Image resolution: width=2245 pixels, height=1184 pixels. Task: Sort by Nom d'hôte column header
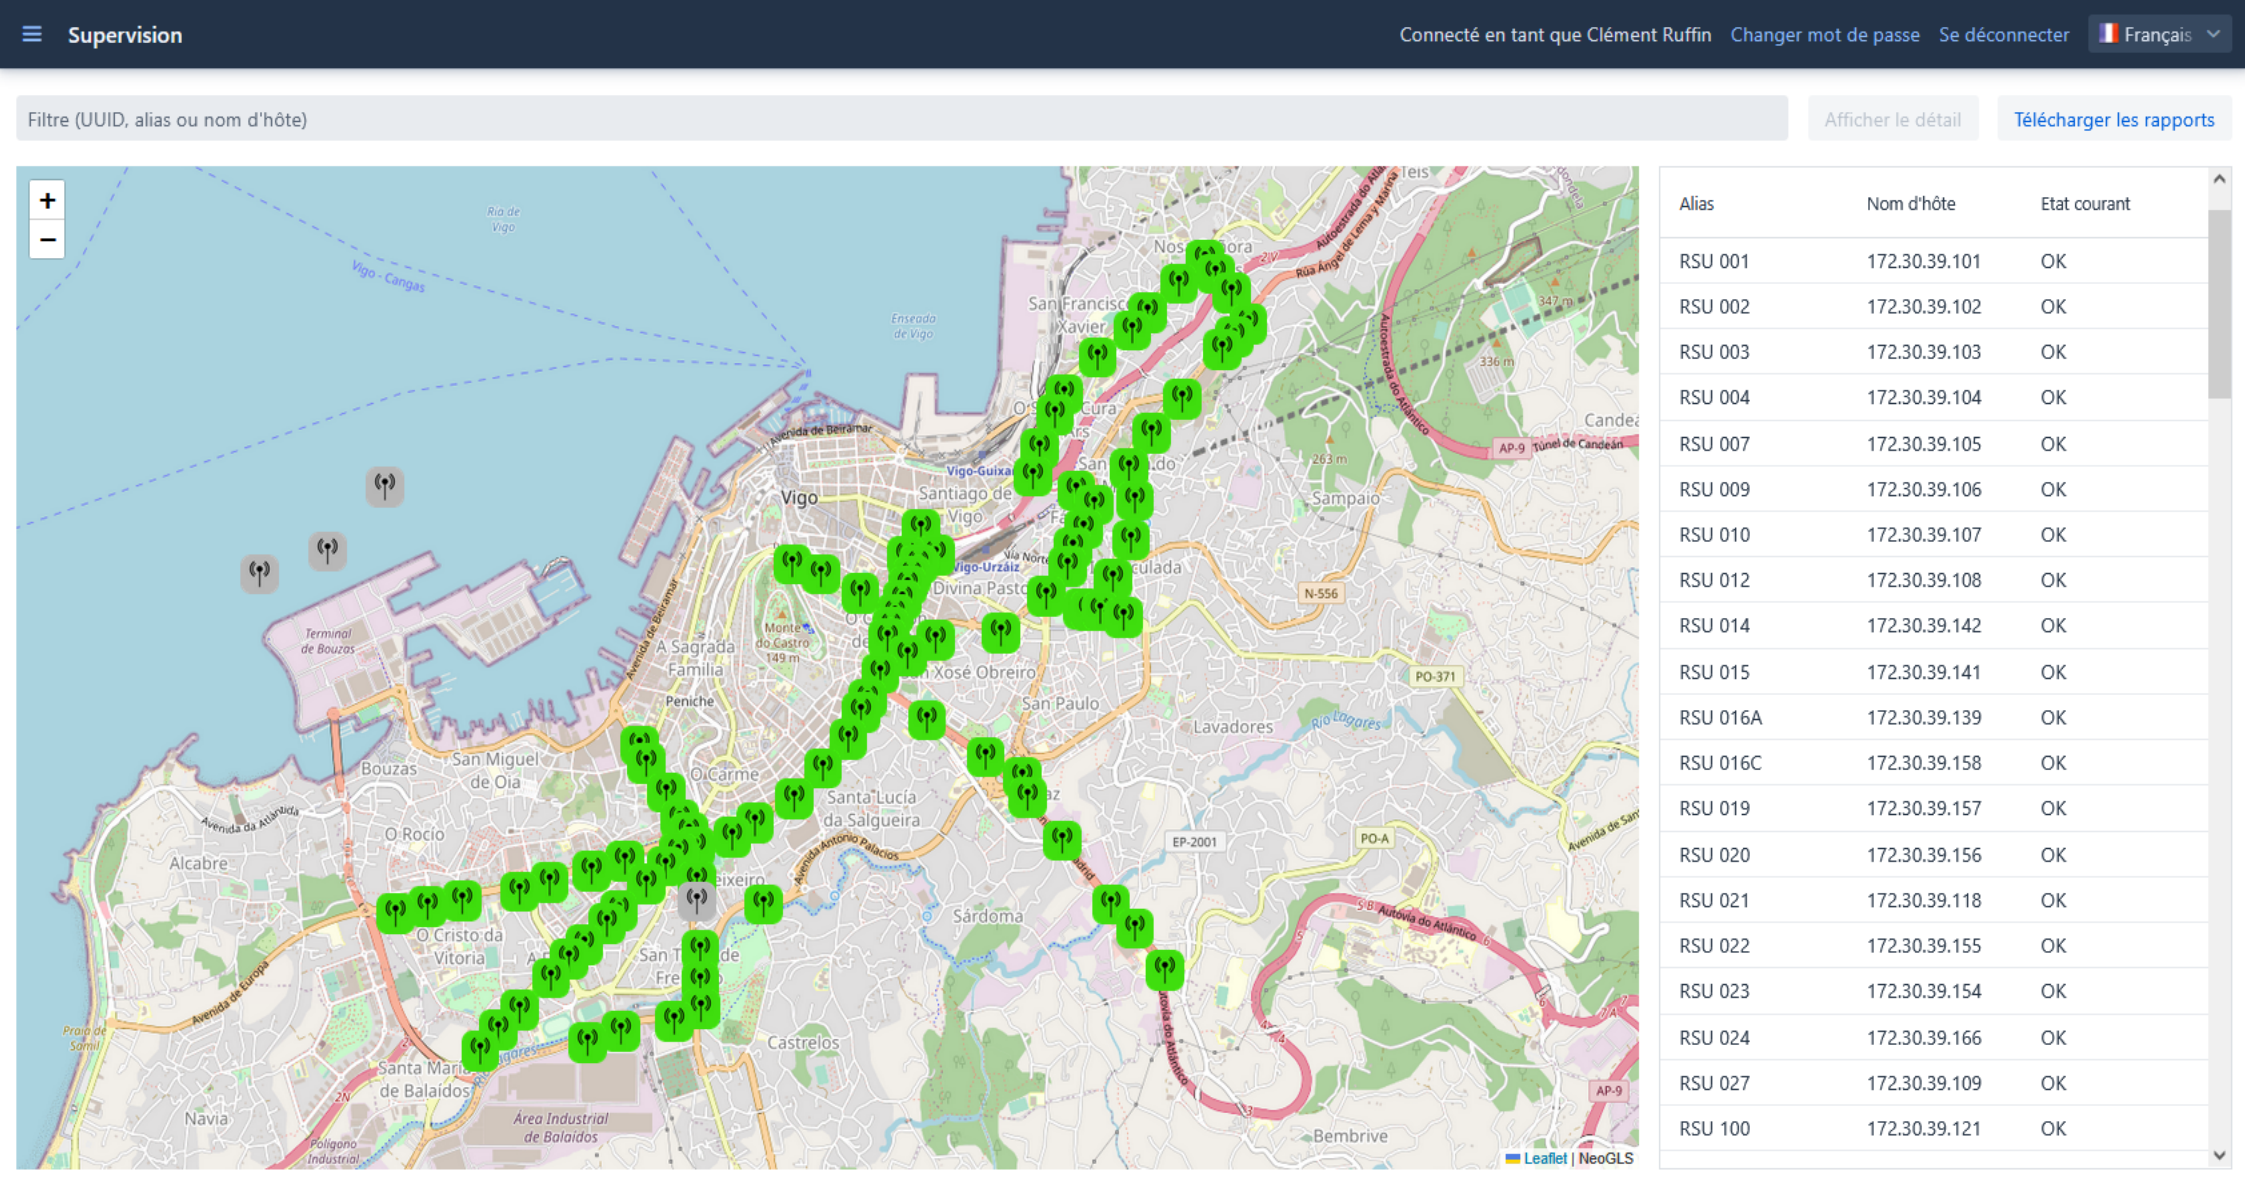[x=1910, y=203]
